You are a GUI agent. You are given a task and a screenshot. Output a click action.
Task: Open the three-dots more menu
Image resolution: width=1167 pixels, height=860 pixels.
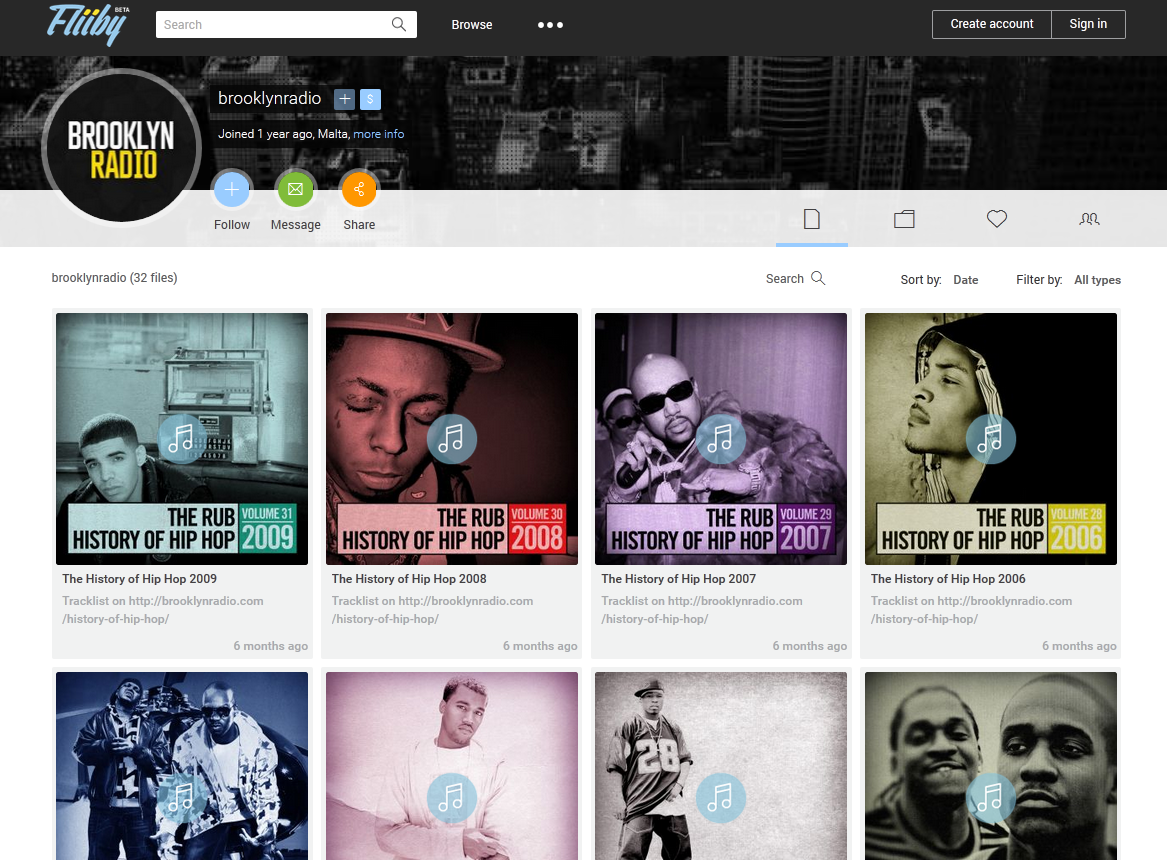tap(550, 25)
